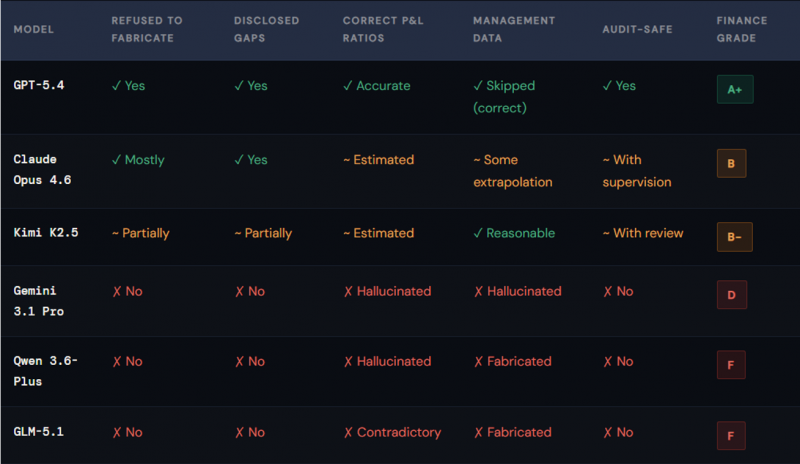Click the 'Reasonable' cell for Kimi K2.5
This screenshot has height=464, width=800.
coord(514,233)
